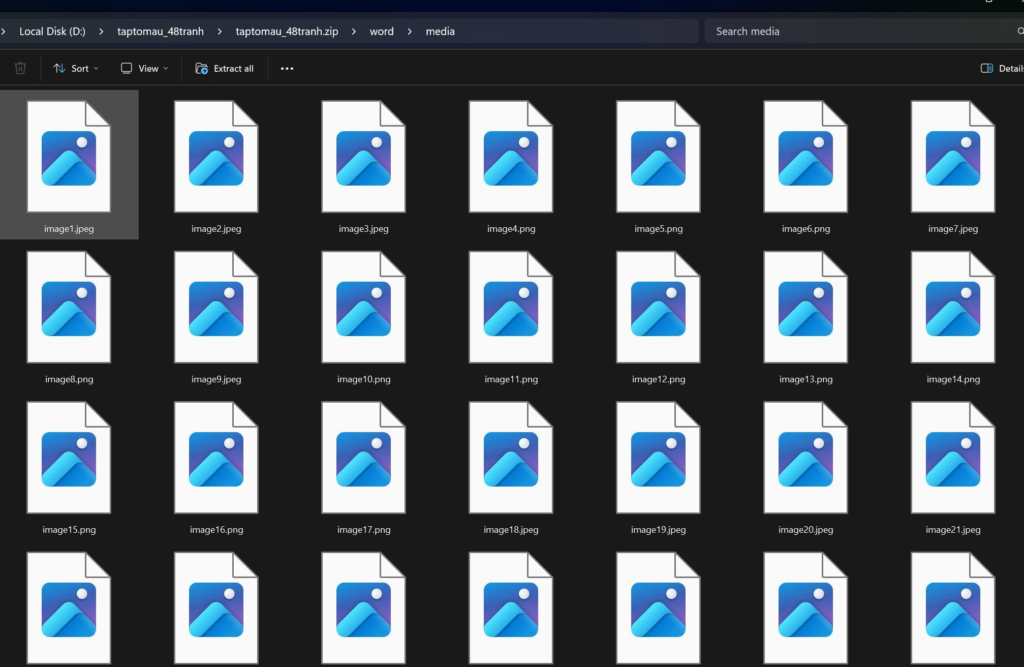Go to taptomau_48tranh.zip in breadcrumb
Viewport: 1024px width, 667px height.
coord(287,31)
